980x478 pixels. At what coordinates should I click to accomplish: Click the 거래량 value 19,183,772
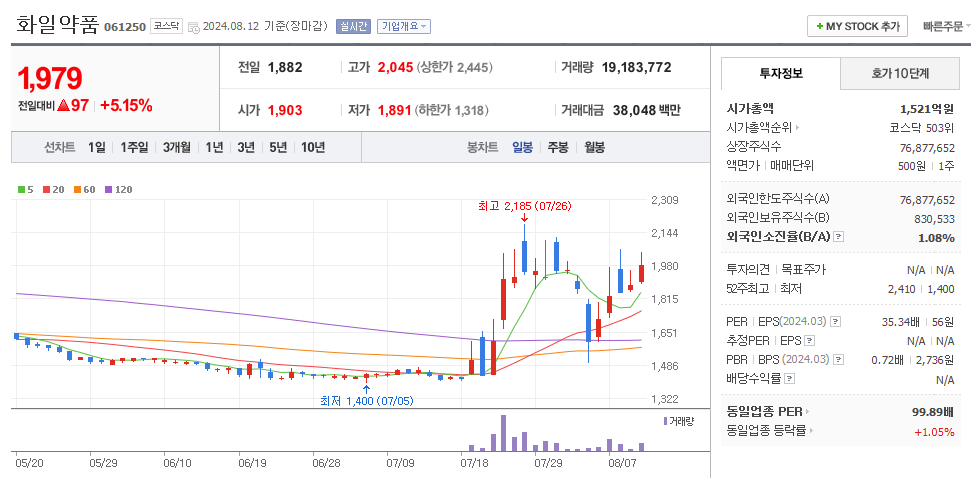636,67
